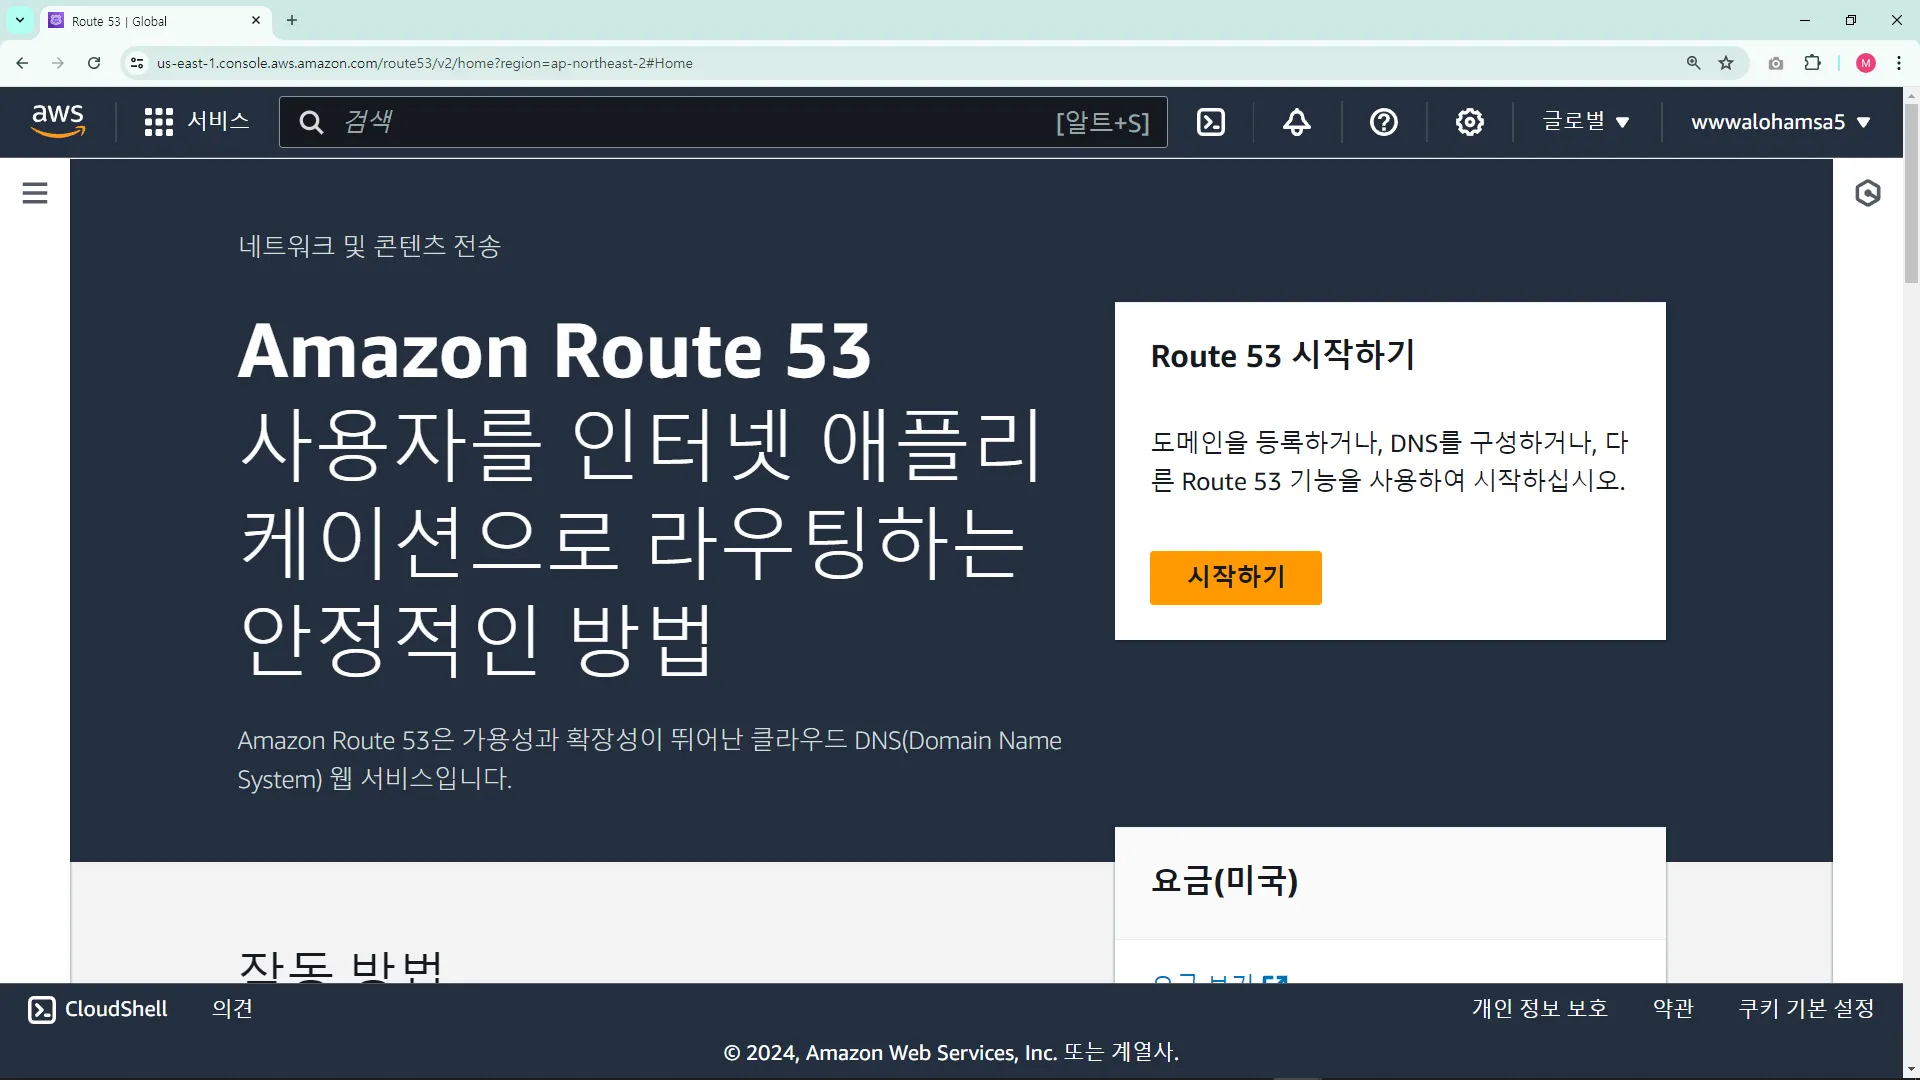Open the 서비스 services grid menu
The width and height of the screenshot is (1920, 1080).
point(197,122)
